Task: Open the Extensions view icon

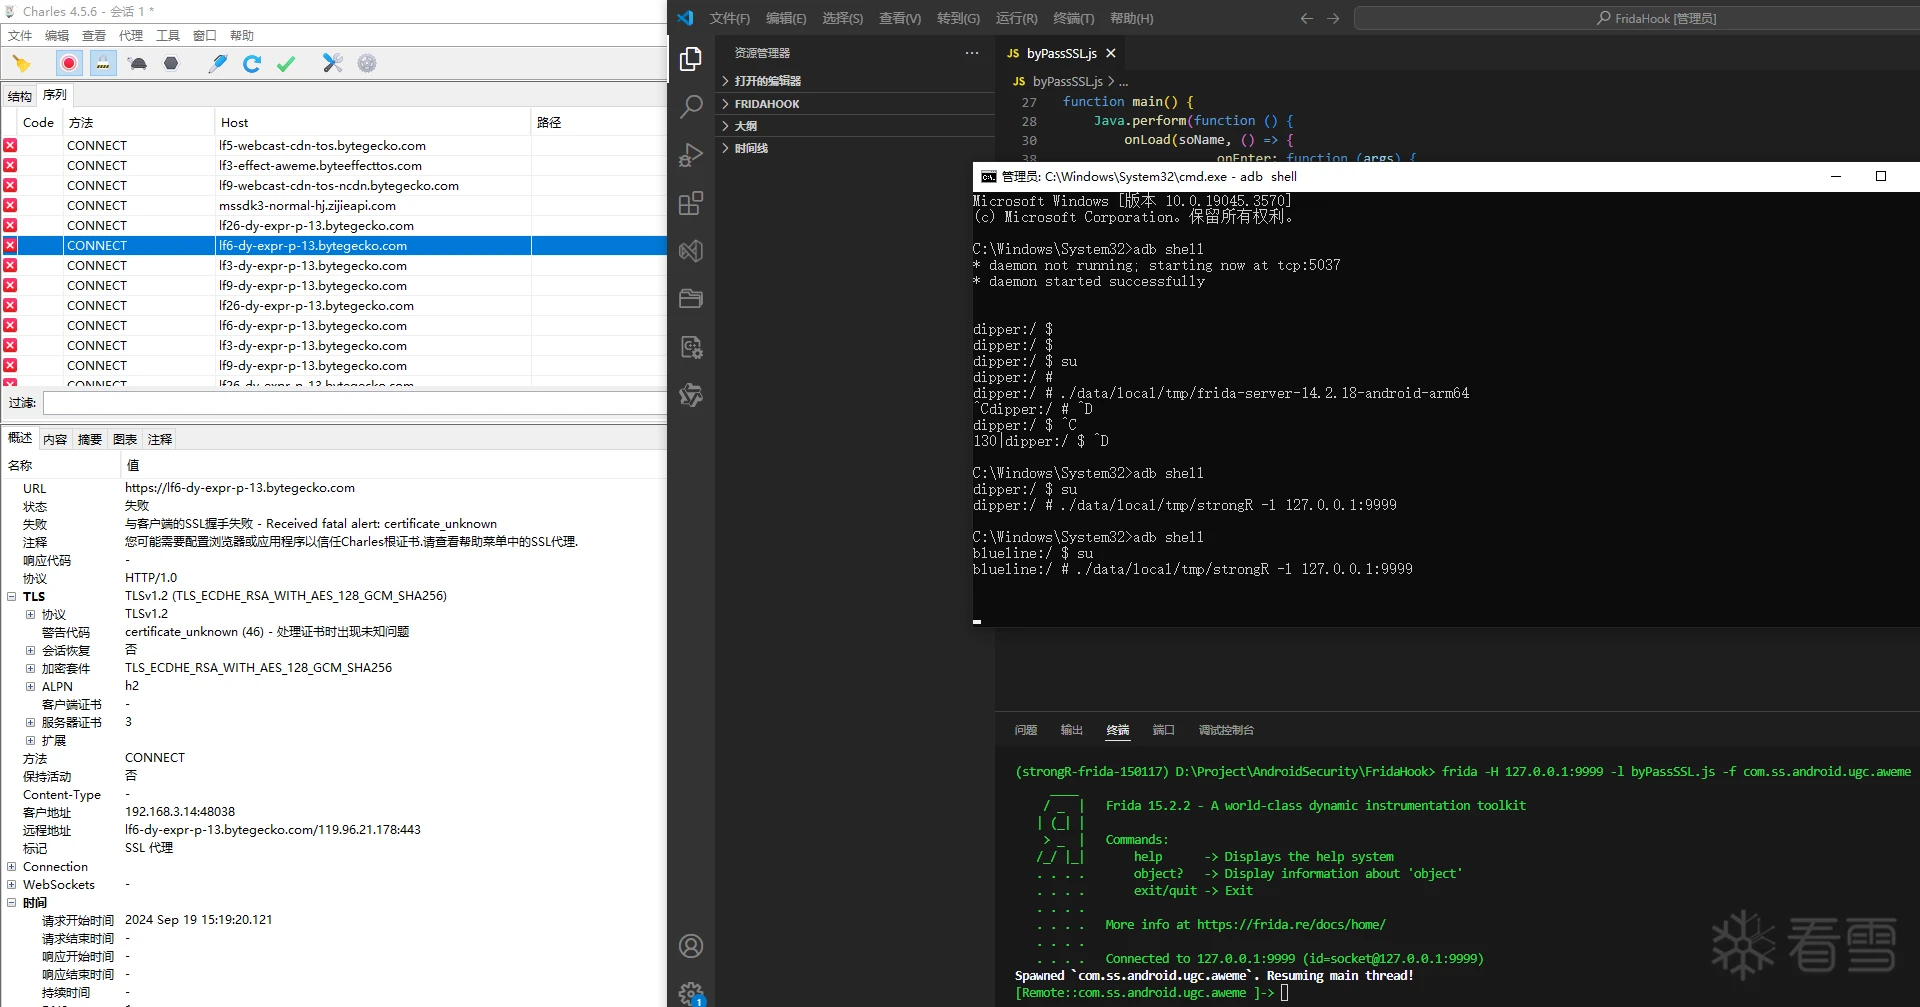Action: (x=691, y=203)
